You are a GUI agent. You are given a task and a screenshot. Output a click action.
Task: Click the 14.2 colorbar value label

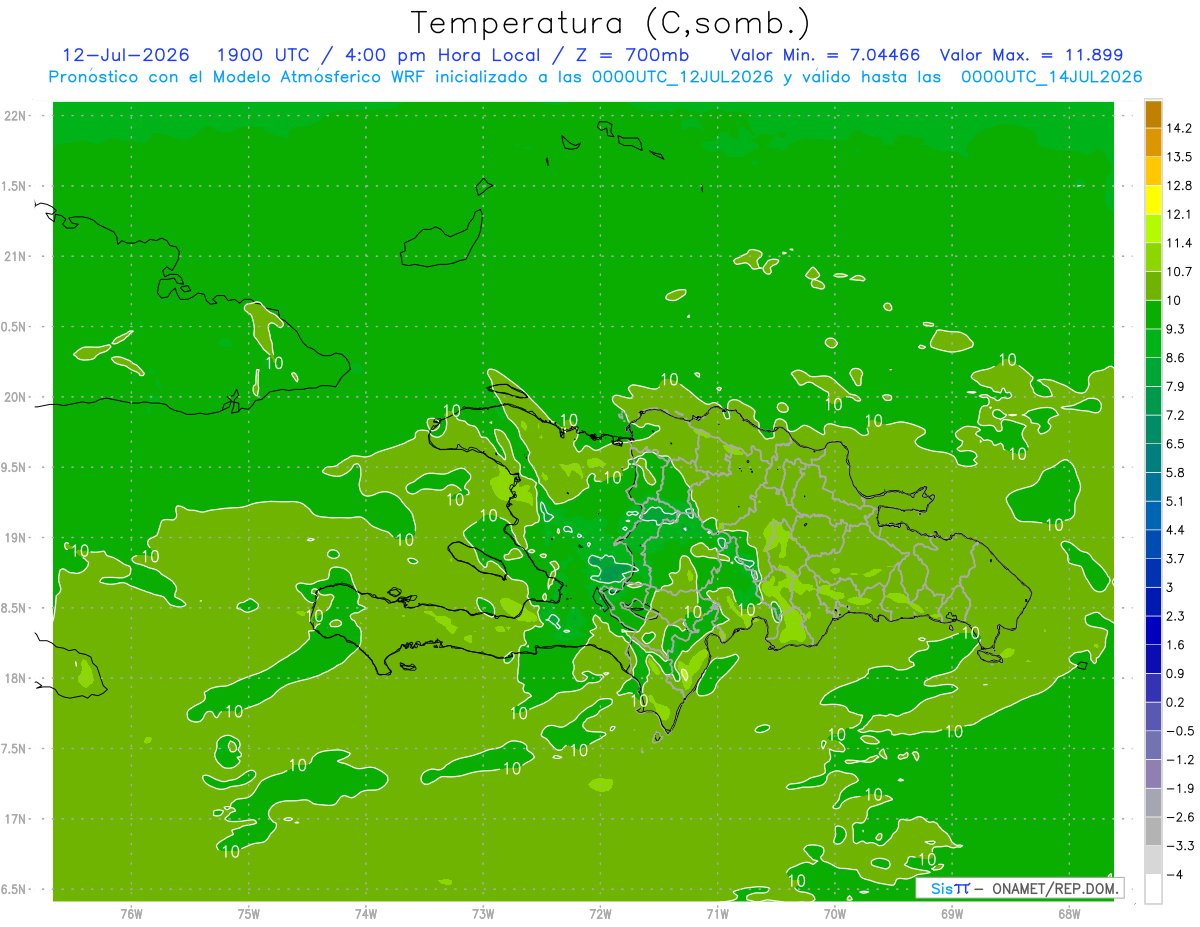[1179, 128]
